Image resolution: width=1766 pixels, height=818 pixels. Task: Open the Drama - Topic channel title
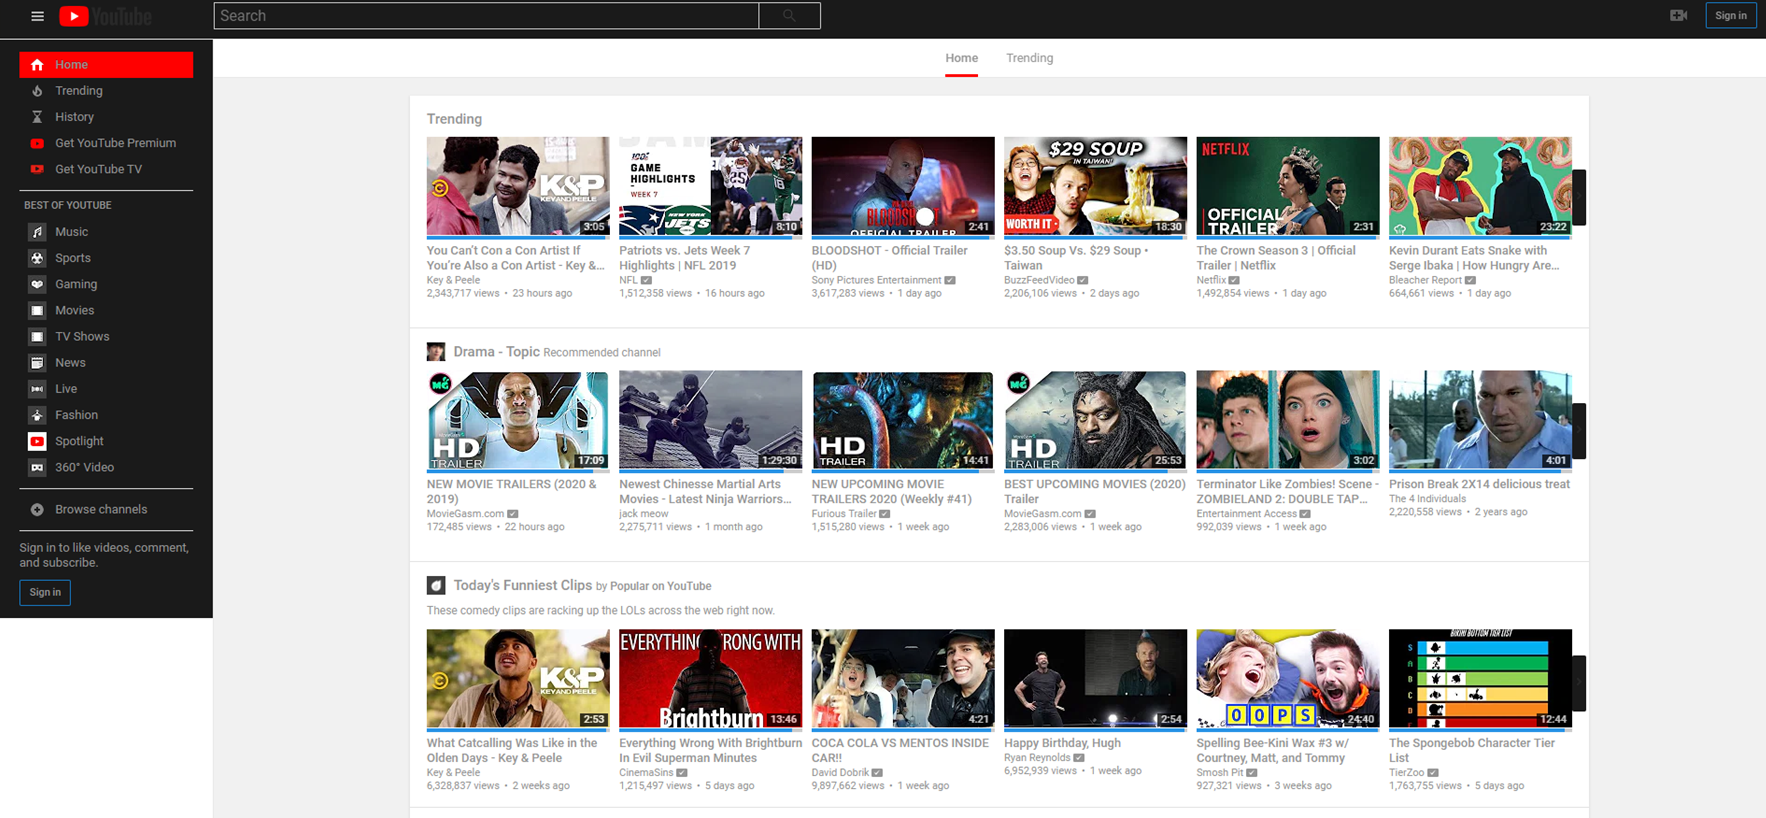pos(496,352)
